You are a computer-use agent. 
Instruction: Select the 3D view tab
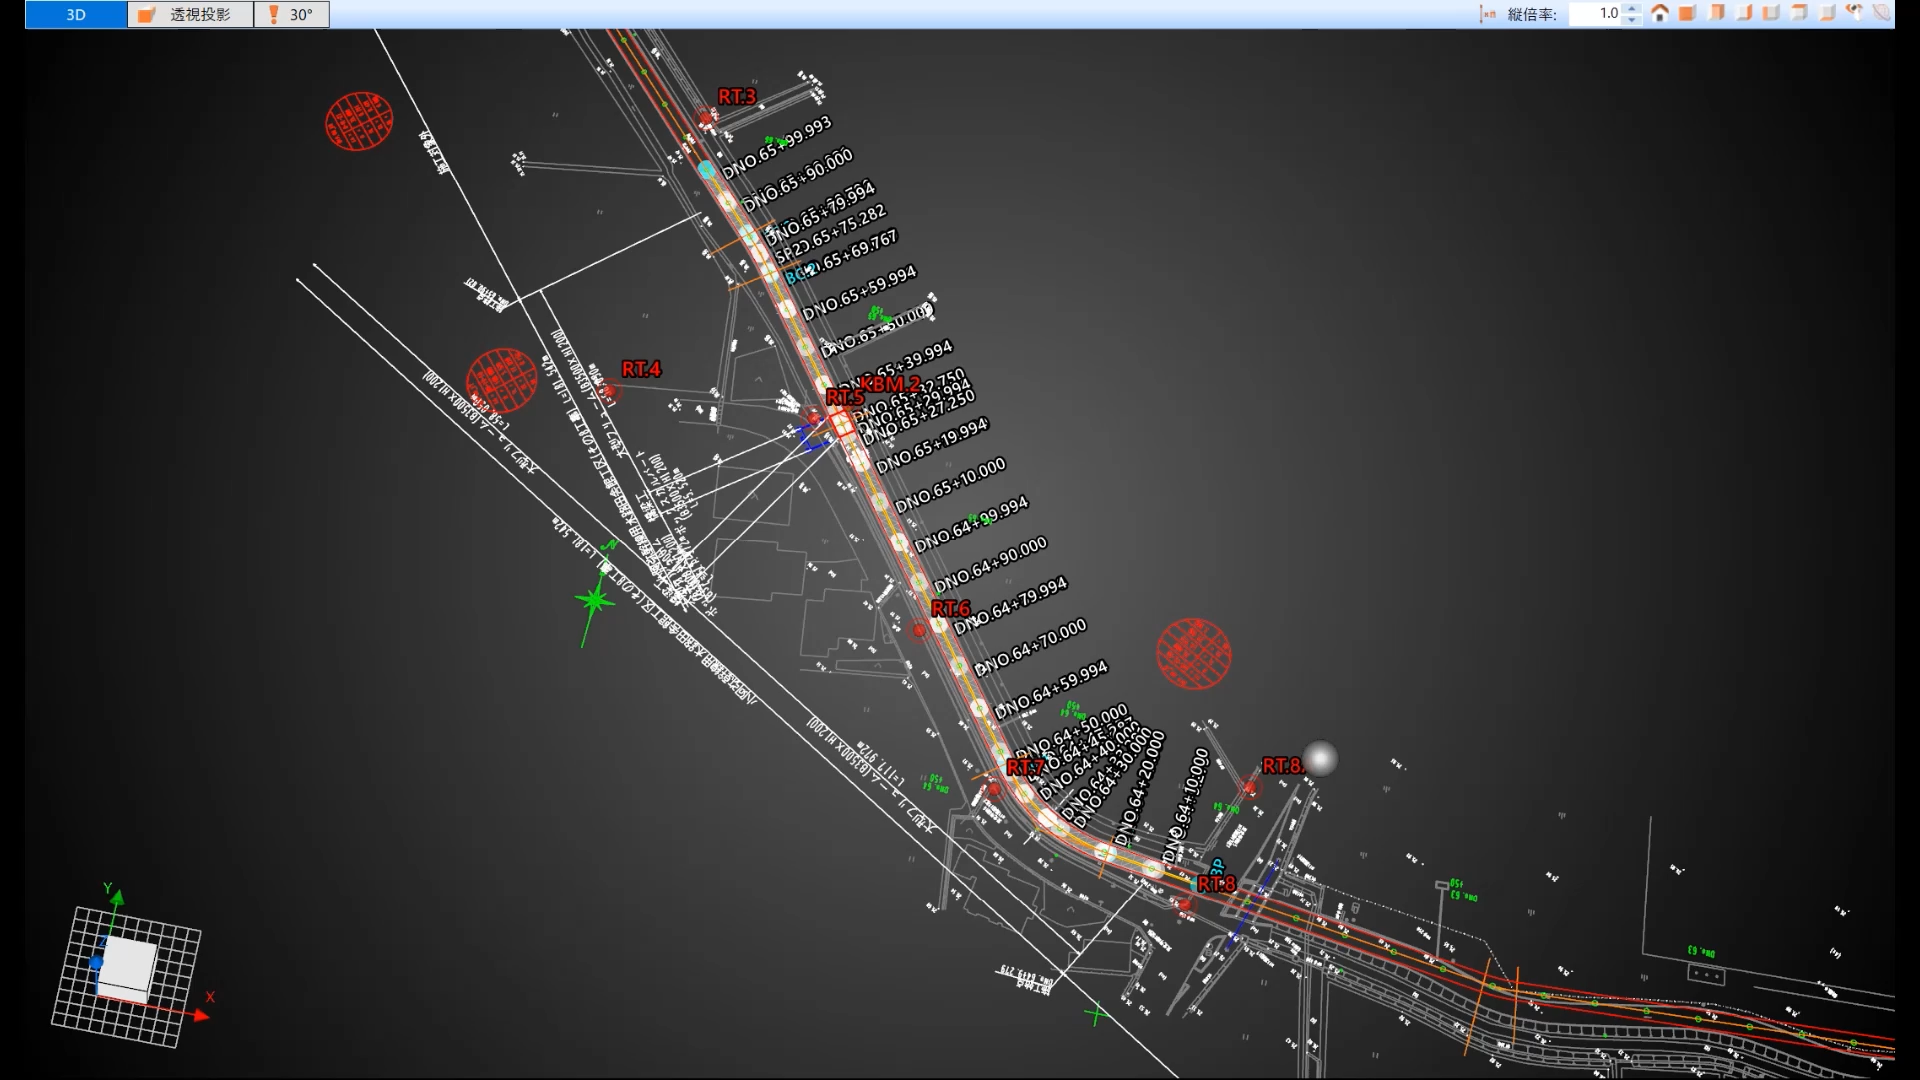pos(76,14)
